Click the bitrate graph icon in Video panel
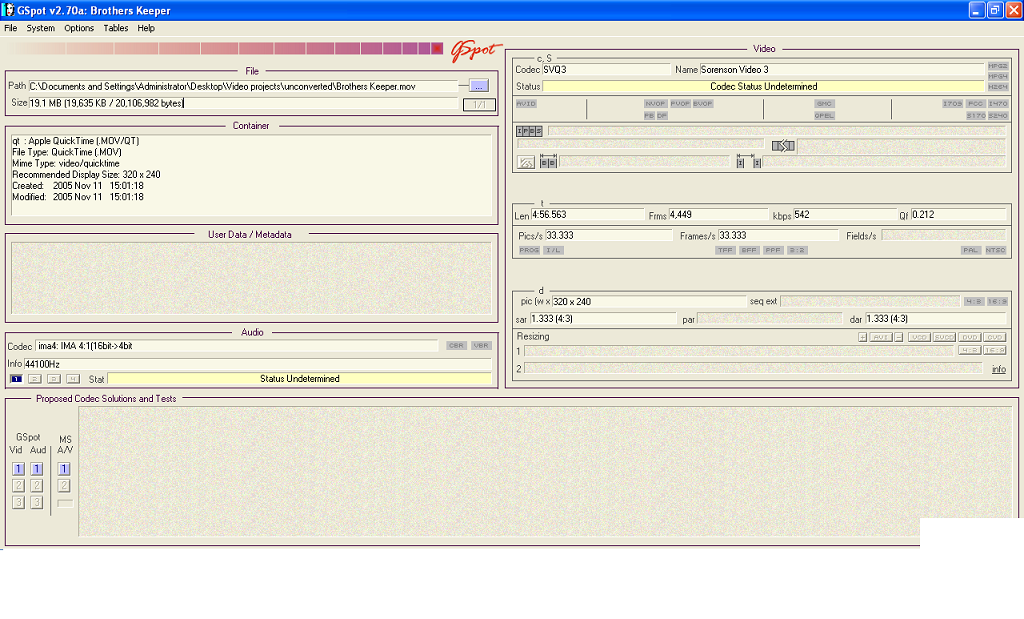 coord(526,163)
